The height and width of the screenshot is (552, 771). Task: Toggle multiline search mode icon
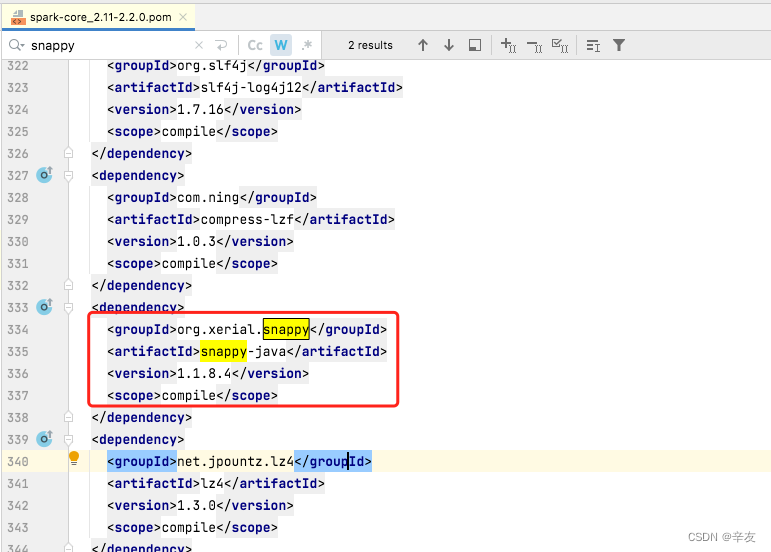pyautogui.click(x=593, y=46)
